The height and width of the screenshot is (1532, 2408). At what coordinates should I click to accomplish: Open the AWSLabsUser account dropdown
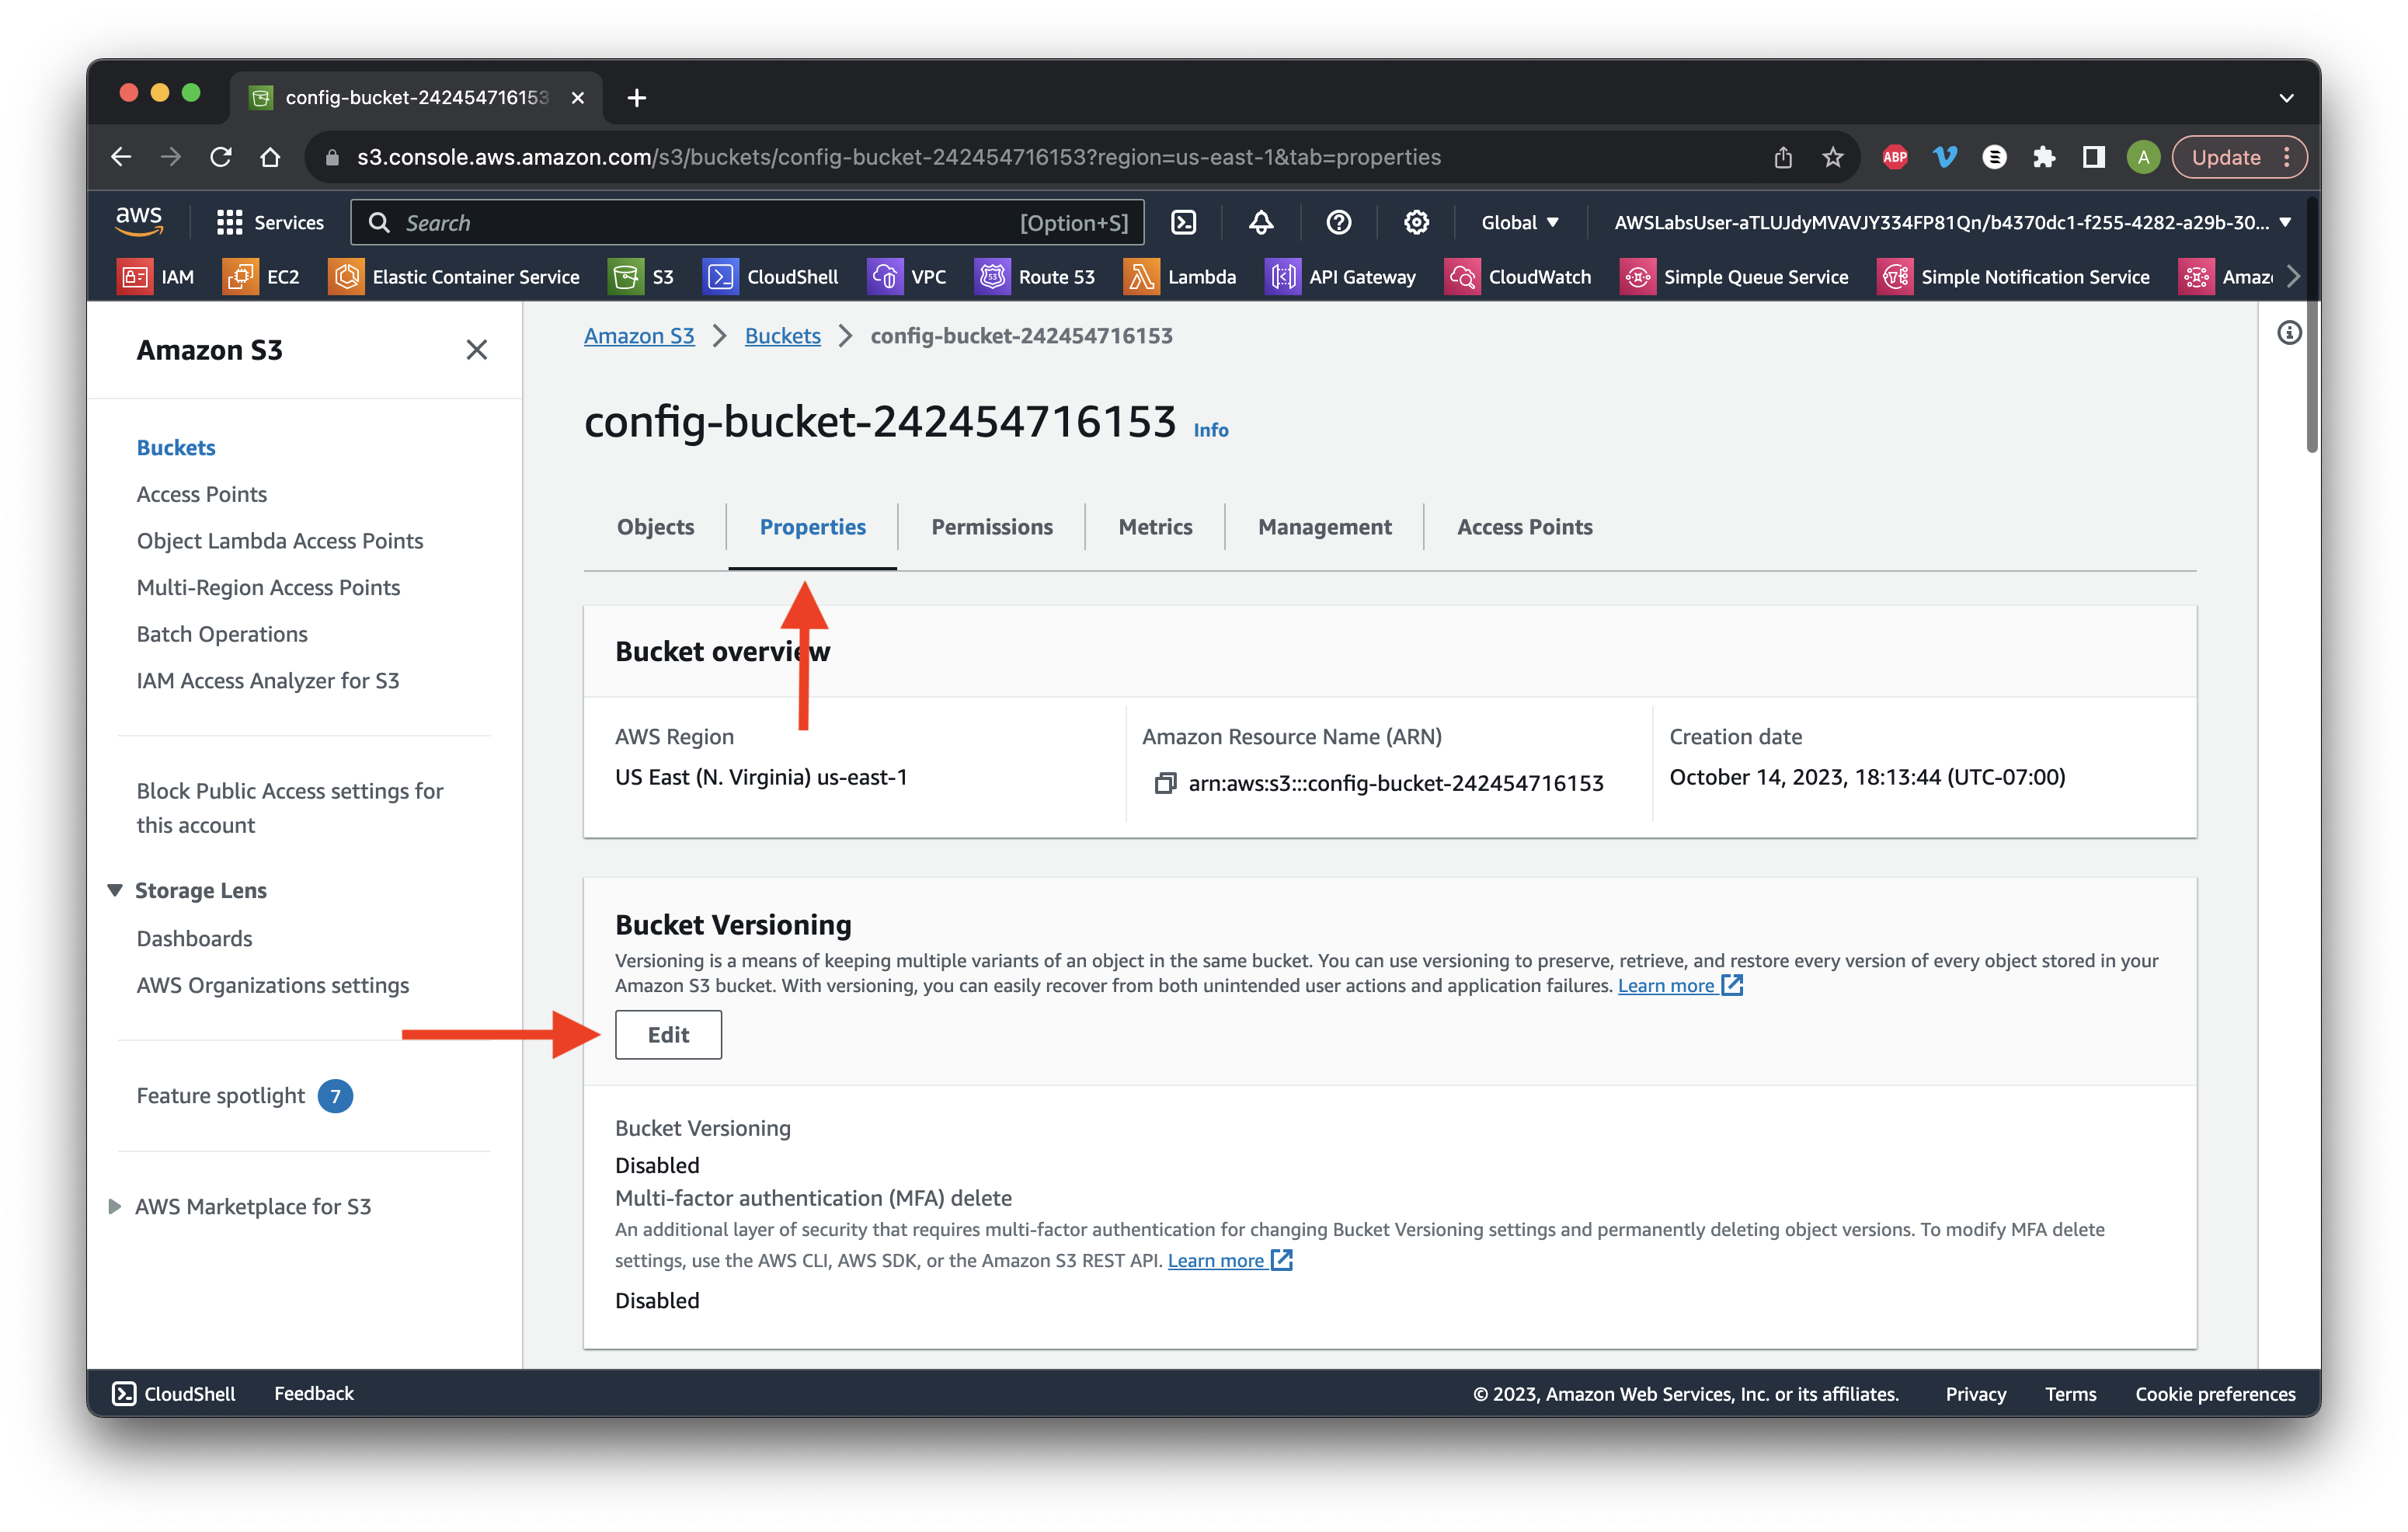[1952, 222]
